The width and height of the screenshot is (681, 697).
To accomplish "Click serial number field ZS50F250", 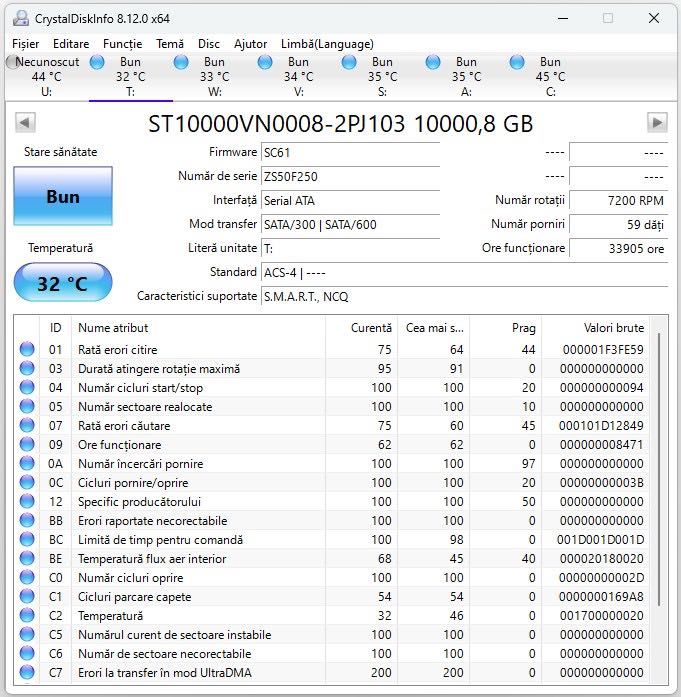I will coord(350,176).
